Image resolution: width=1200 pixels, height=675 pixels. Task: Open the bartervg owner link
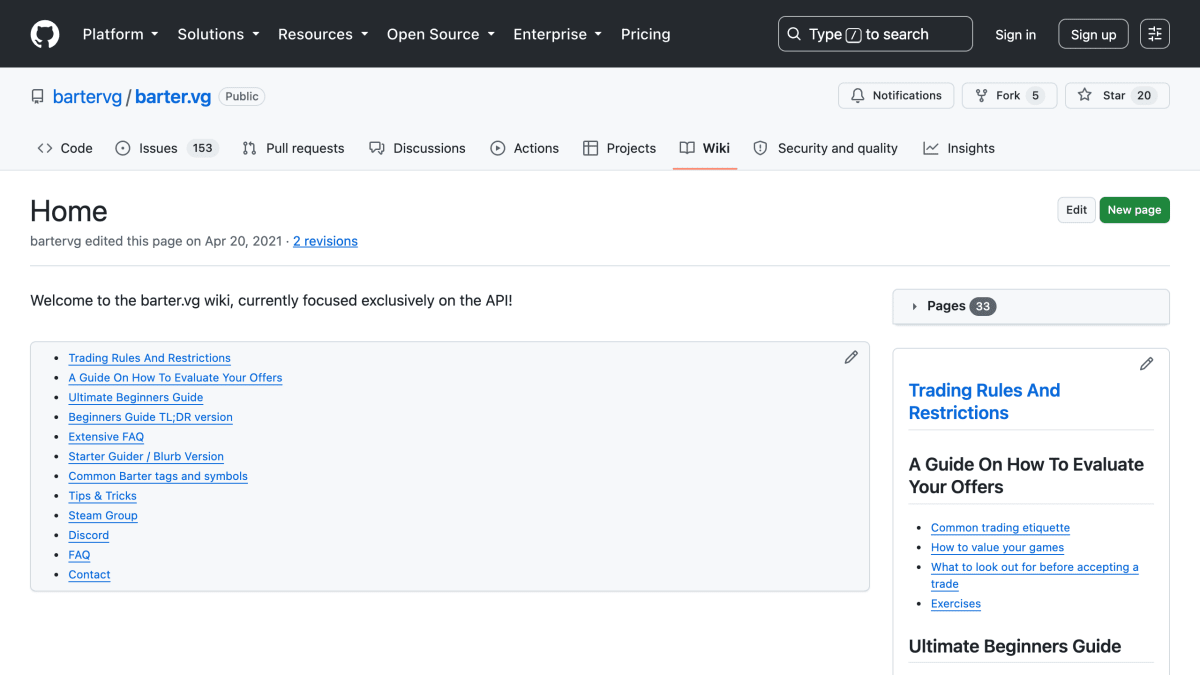click(87, 97)
